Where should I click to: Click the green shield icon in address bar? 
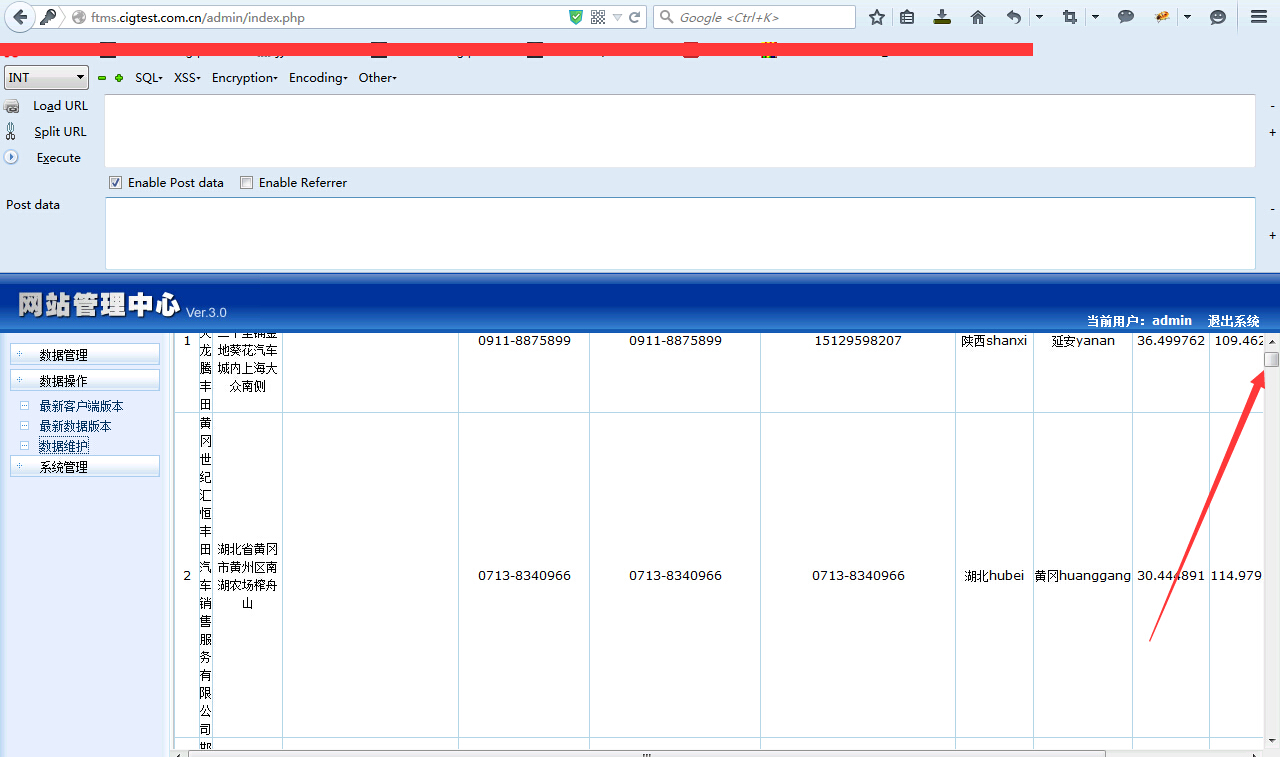point(576,17)
